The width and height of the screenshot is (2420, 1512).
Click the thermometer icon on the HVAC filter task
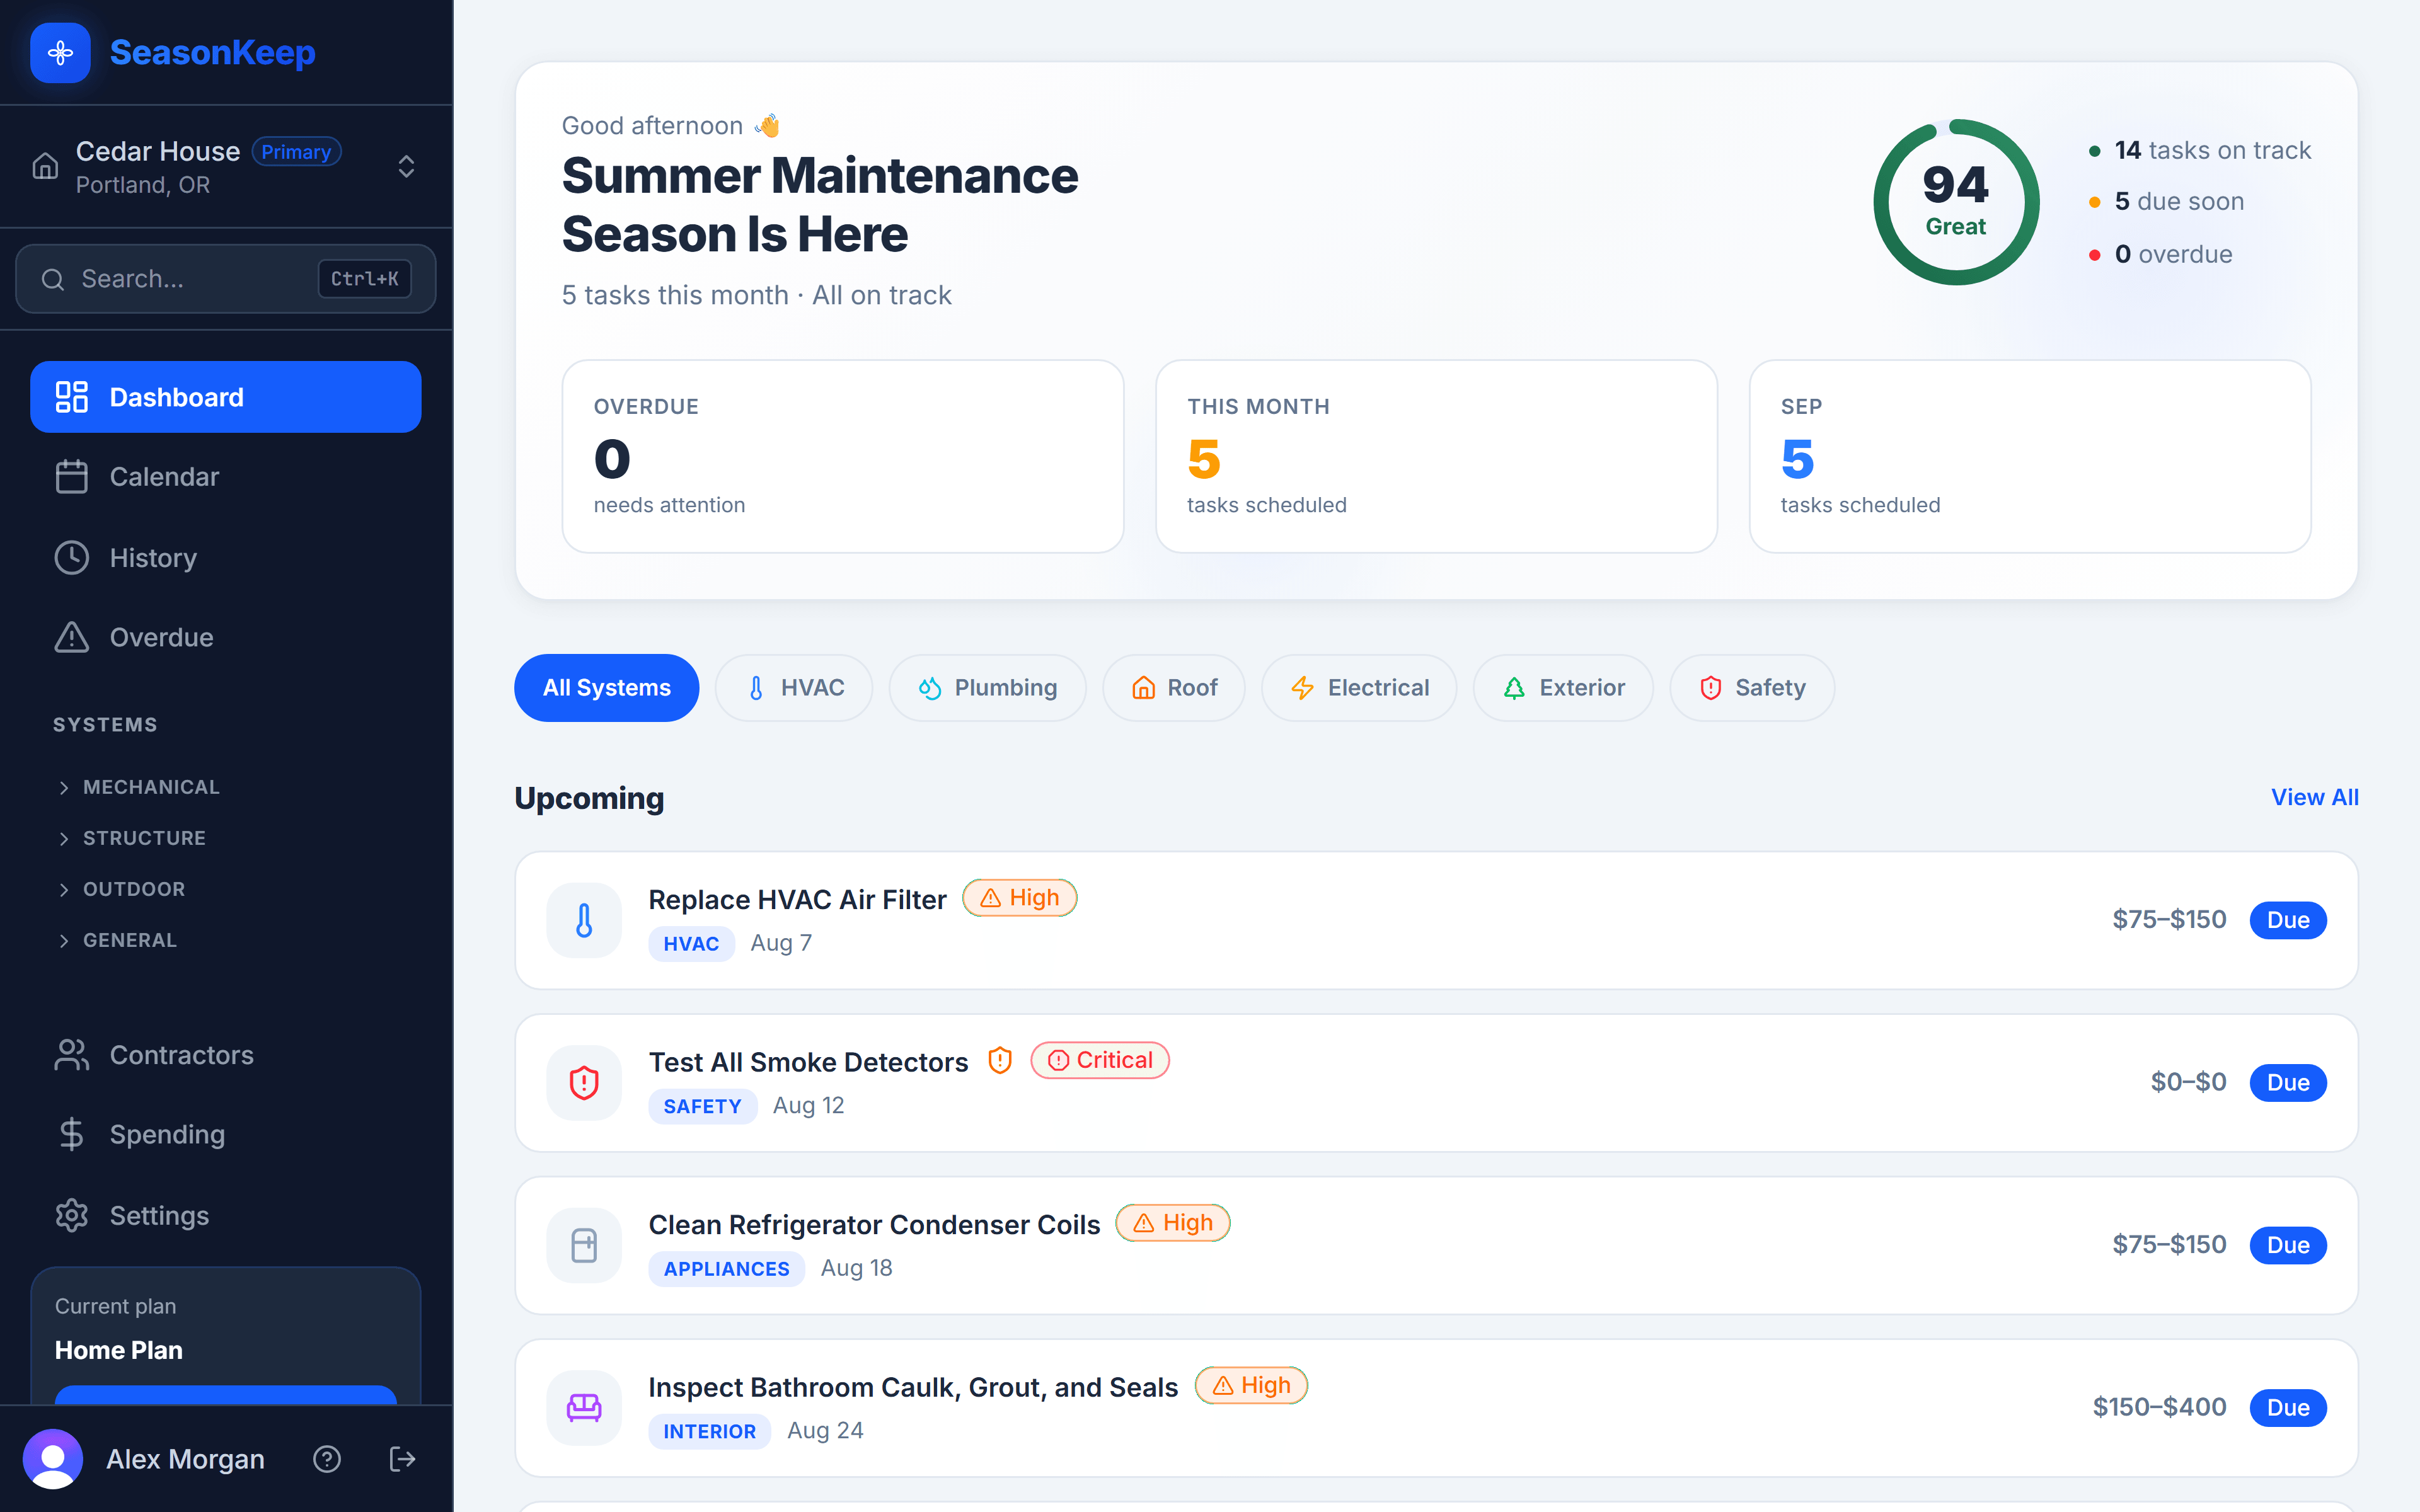584,920
